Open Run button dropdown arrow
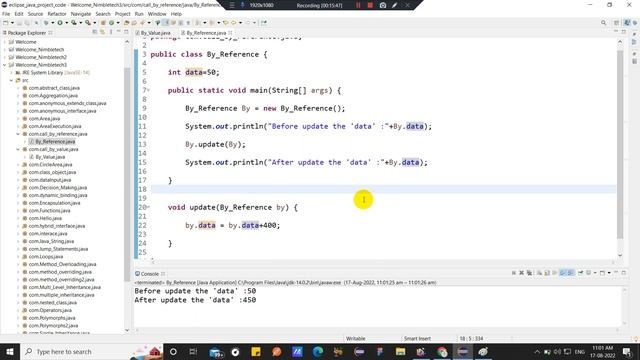Viewport: 640px width, 360px height. point(66,23)
